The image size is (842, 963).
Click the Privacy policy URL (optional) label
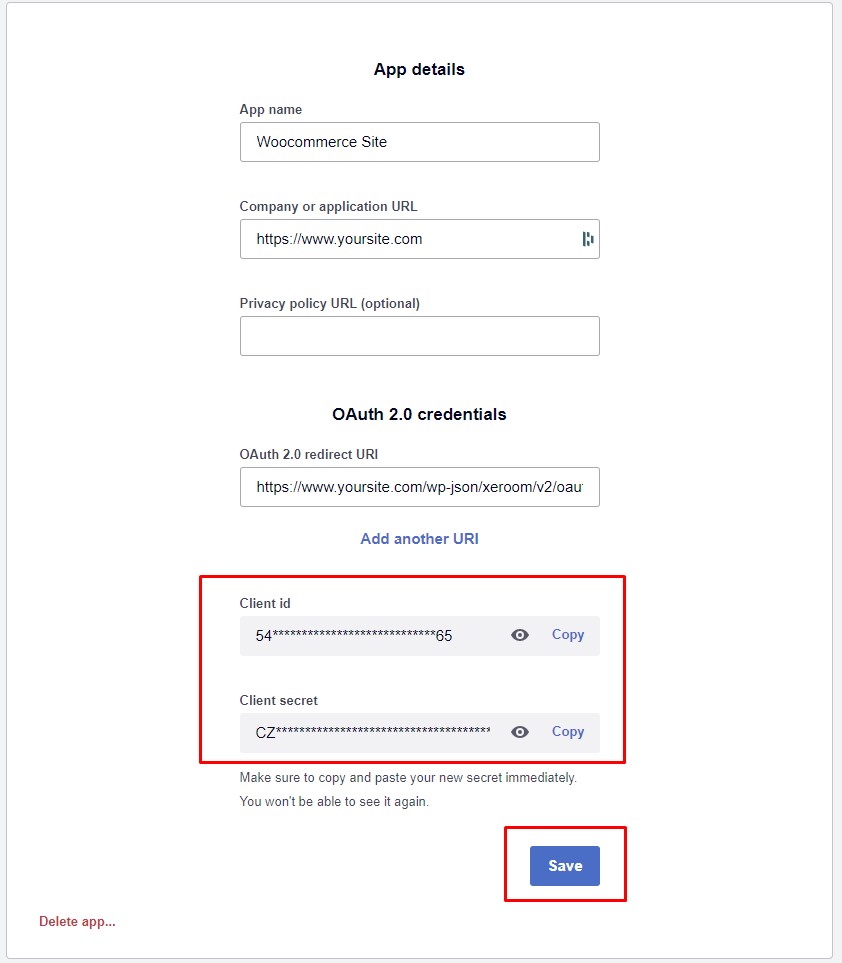click(x=330, y=303)
